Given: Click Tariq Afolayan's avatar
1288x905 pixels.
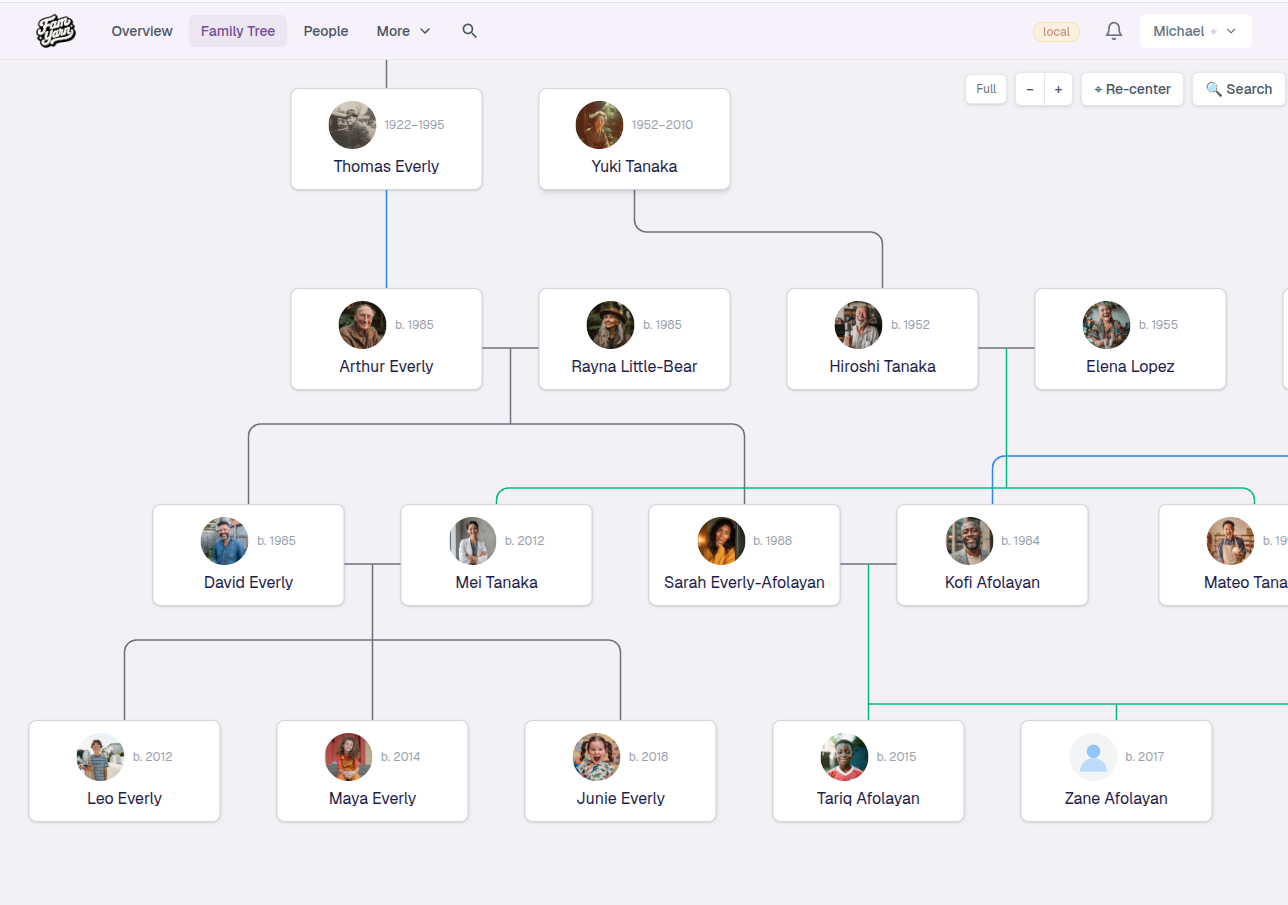Looking at the screenshot, I should (845, 757).
